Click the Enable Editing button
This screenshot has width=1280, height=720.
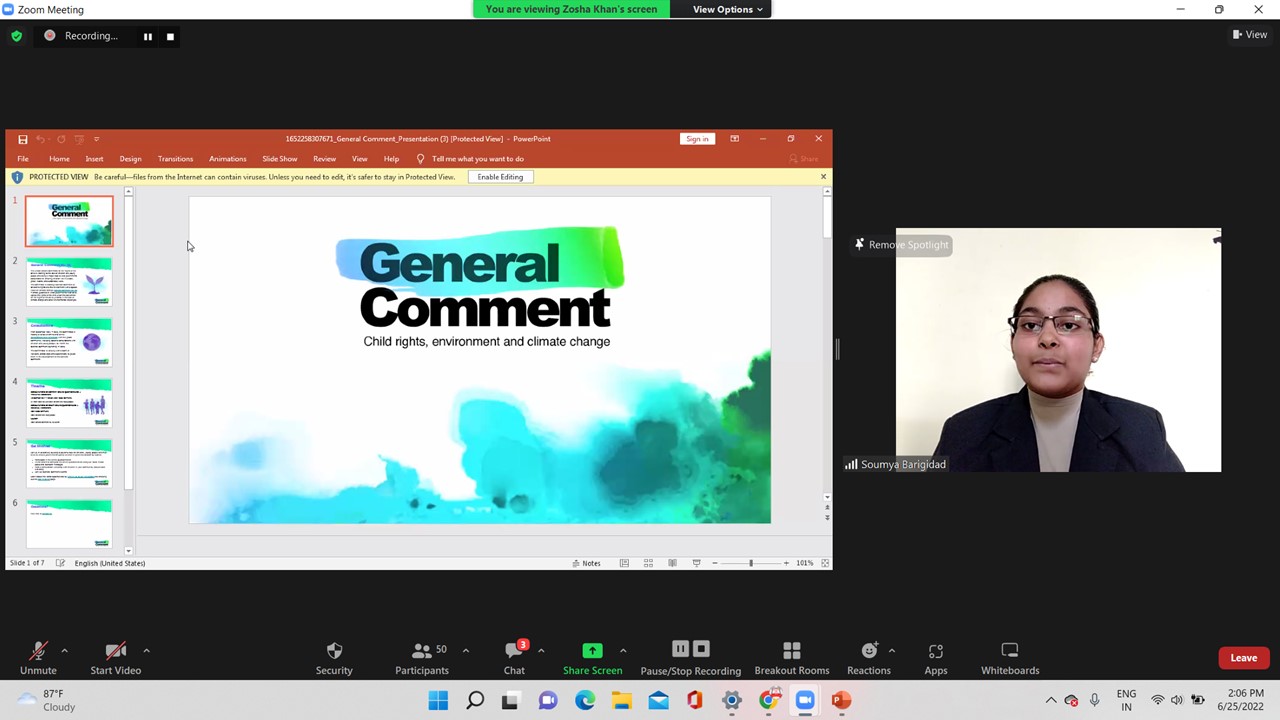[x=500, y=177]
